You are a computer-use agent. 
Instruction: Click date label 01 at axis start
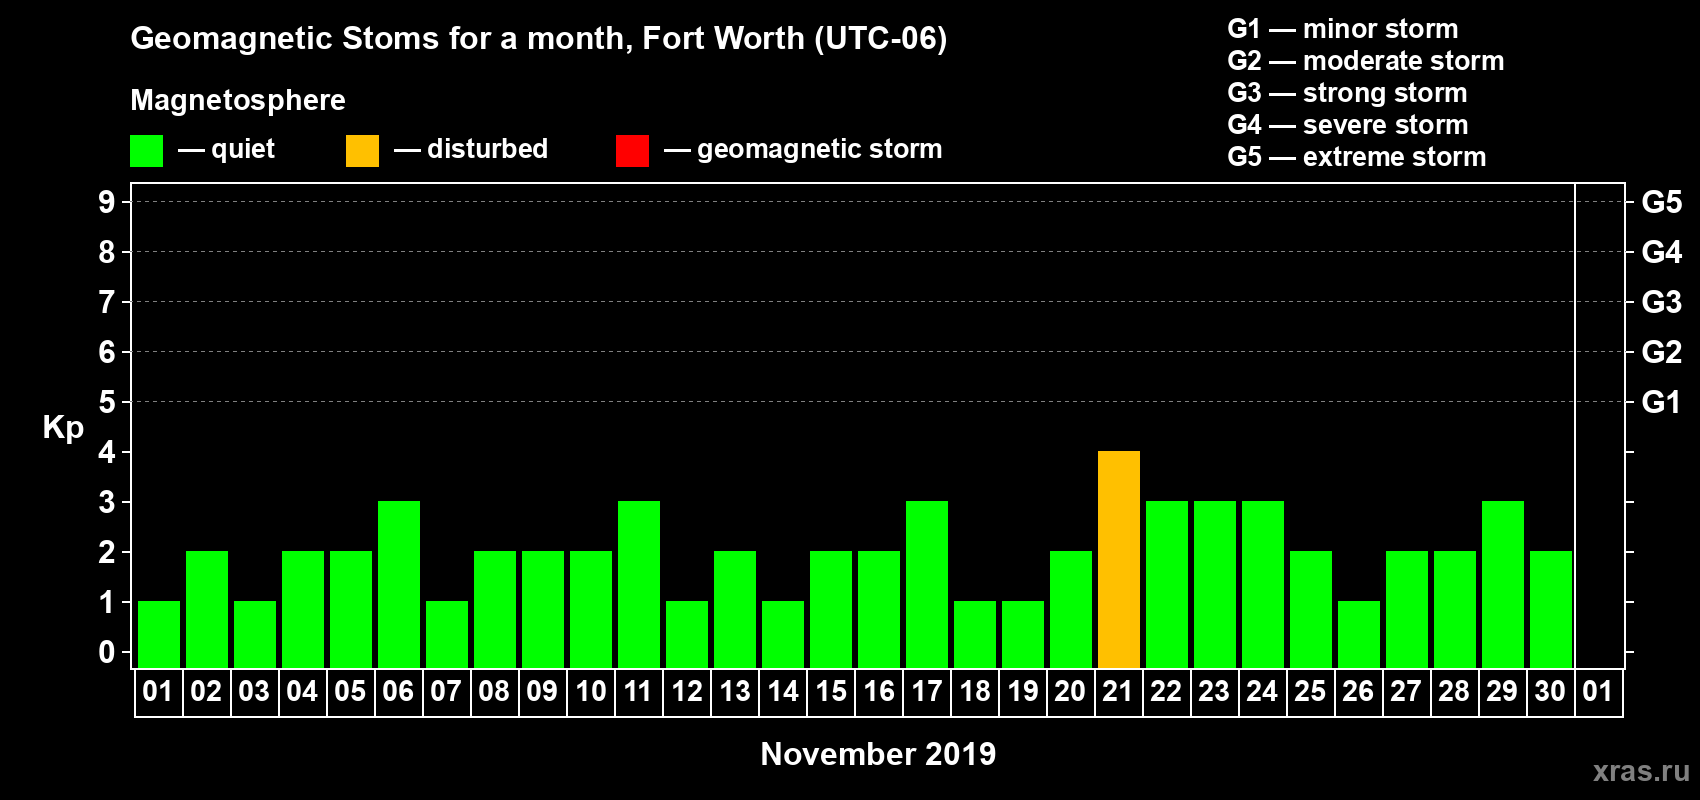click(158, 692)
